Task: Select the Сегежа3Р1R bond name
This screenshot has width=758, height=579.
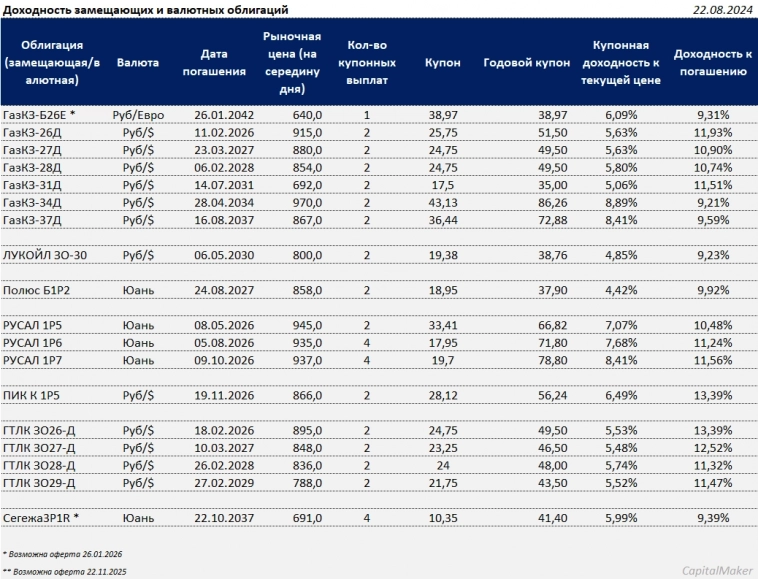Action: (x=44, y=517)
